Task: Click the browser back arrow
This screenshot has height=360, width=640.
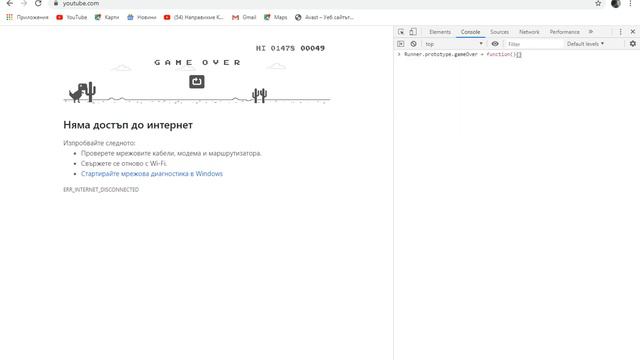Action: click(x=10, y=3)
